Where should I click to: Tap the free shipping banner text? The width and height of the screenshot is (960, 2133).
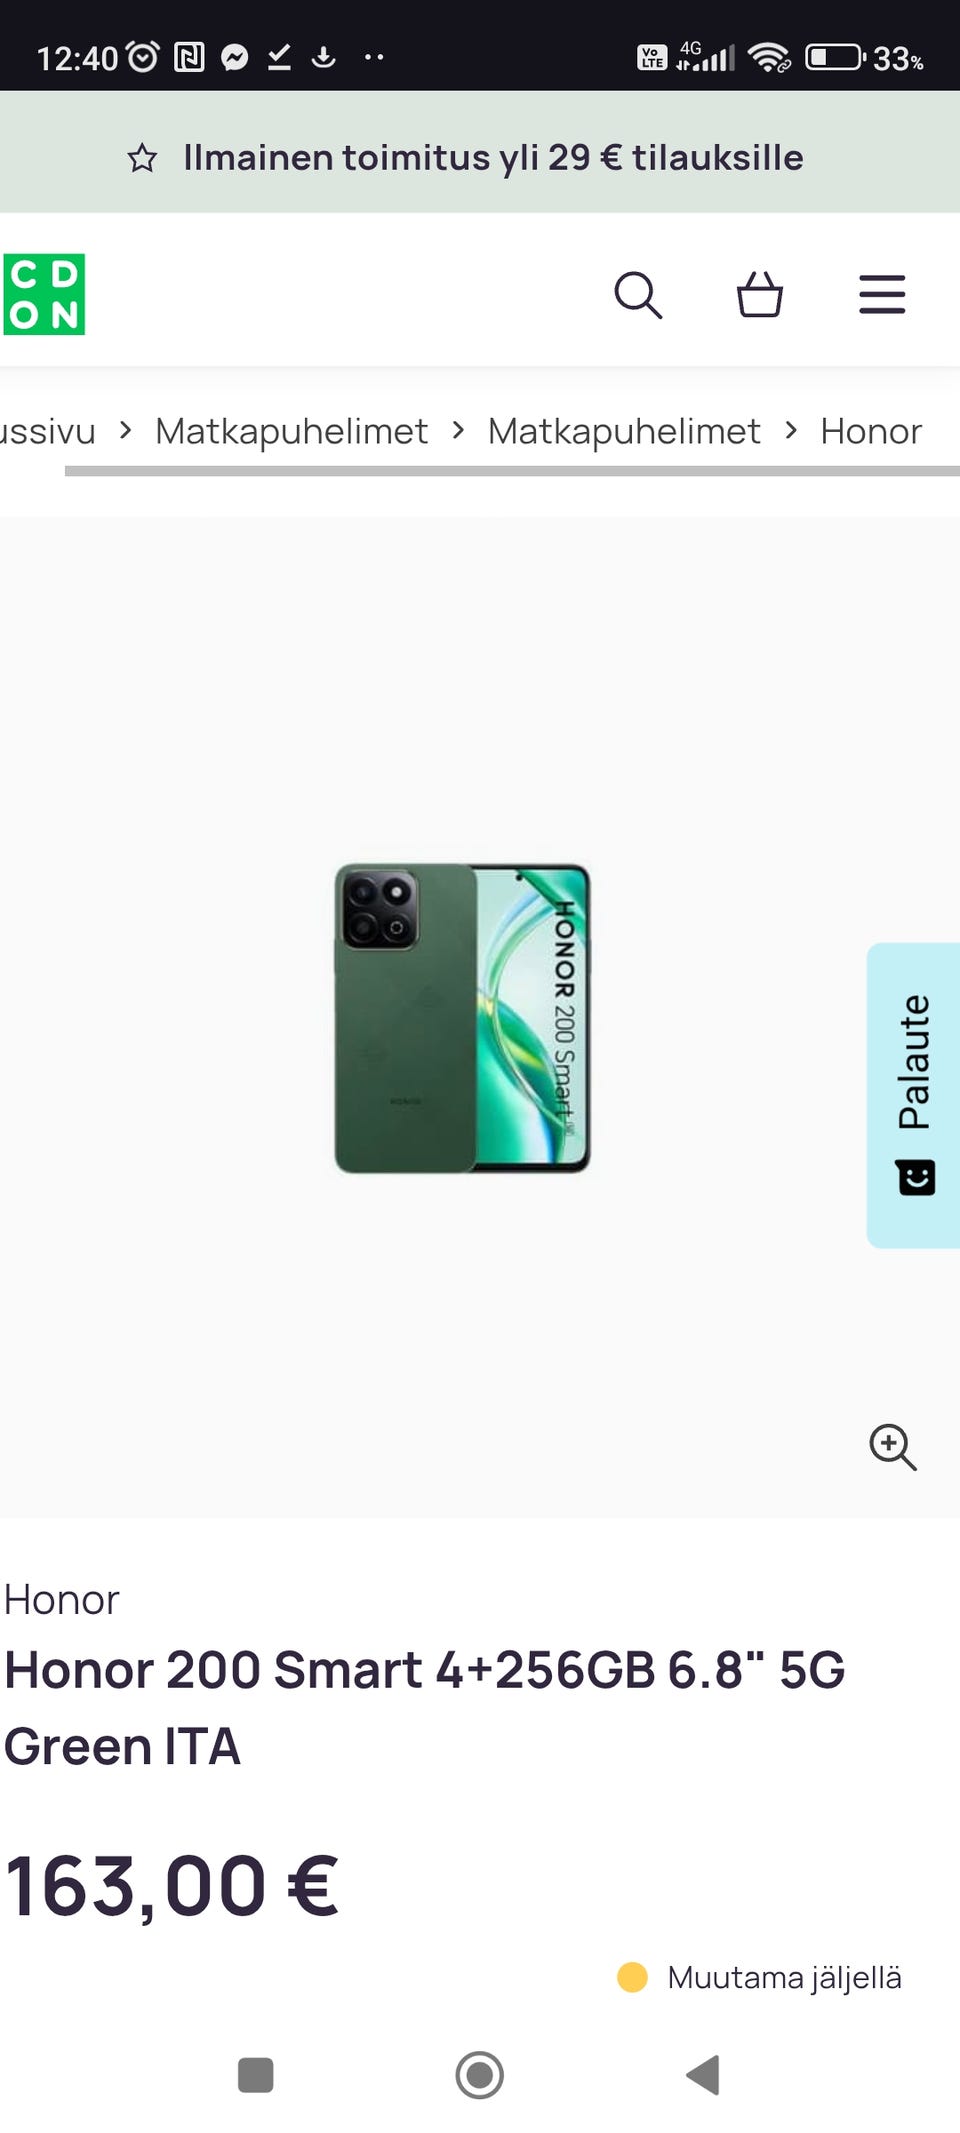493,158
